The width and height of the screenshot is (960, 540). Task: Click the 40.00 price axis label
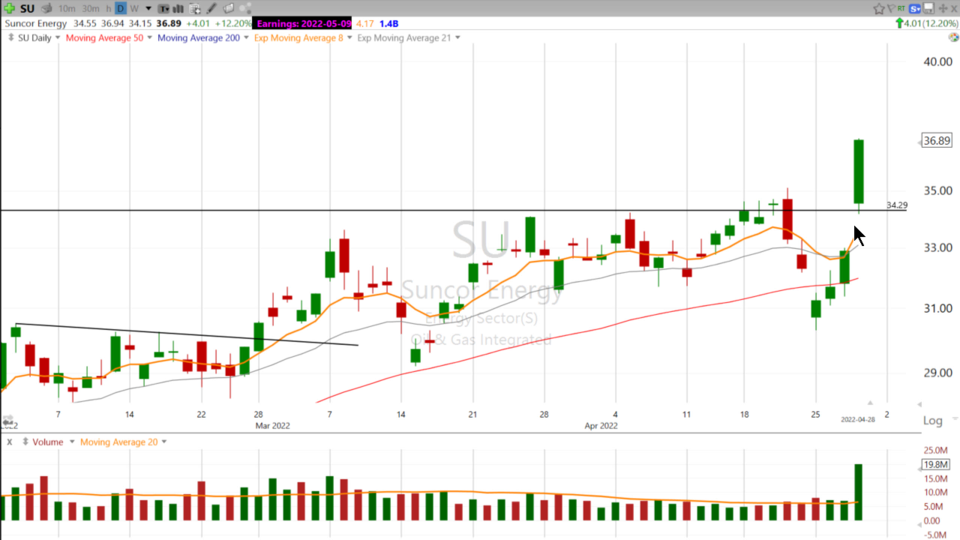937,62
